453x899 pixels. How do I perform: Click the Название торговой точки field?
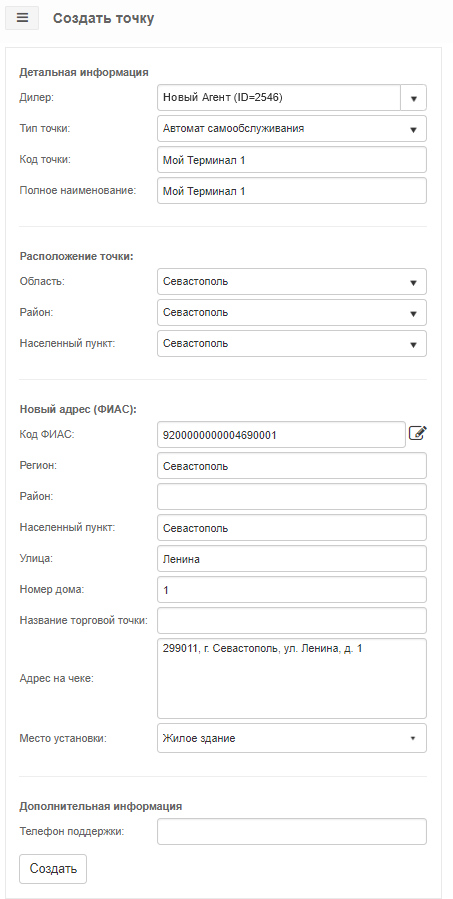tap(292, 620)
